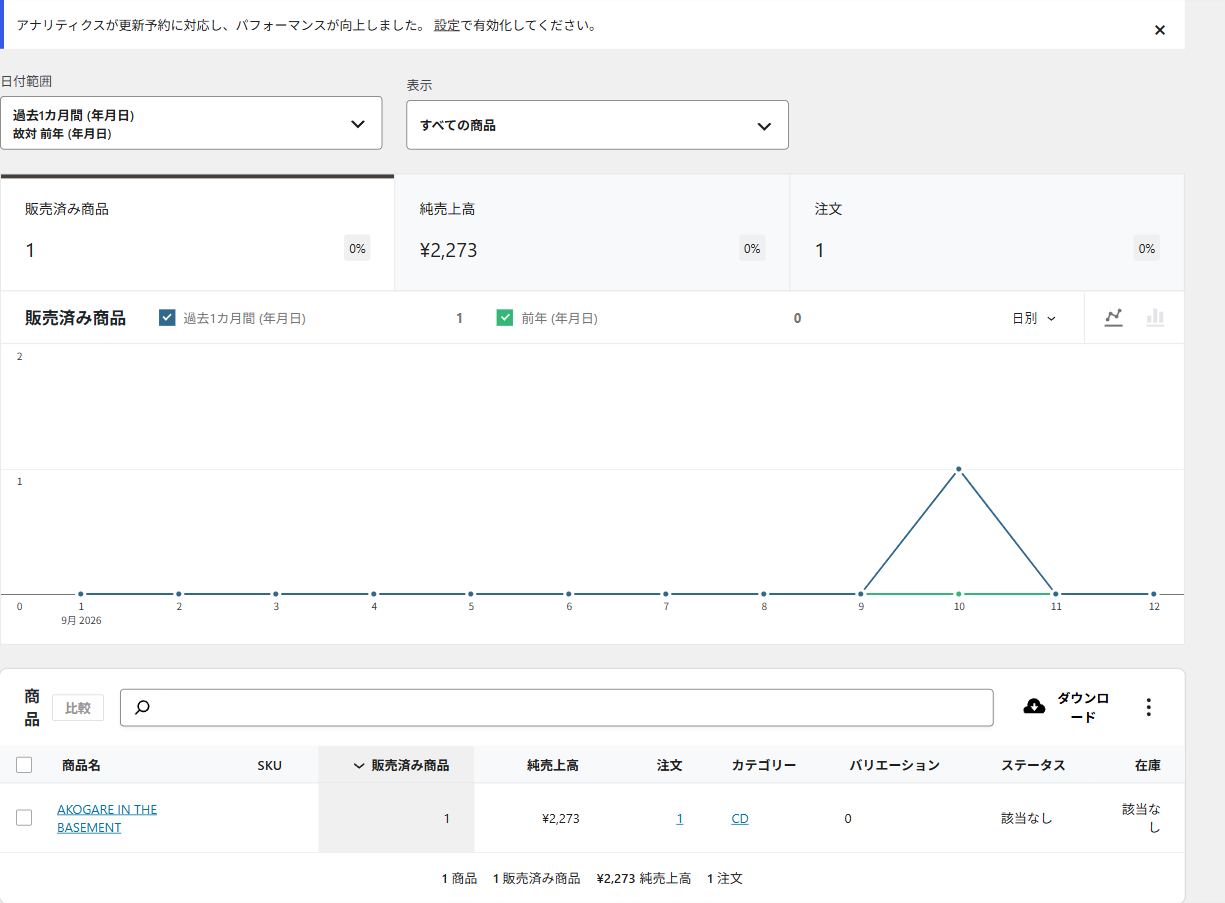Image resolution: width=1225 pixels, height=903 pixels.
Task: Switch to bar chart view
Action: point(1155,317)
